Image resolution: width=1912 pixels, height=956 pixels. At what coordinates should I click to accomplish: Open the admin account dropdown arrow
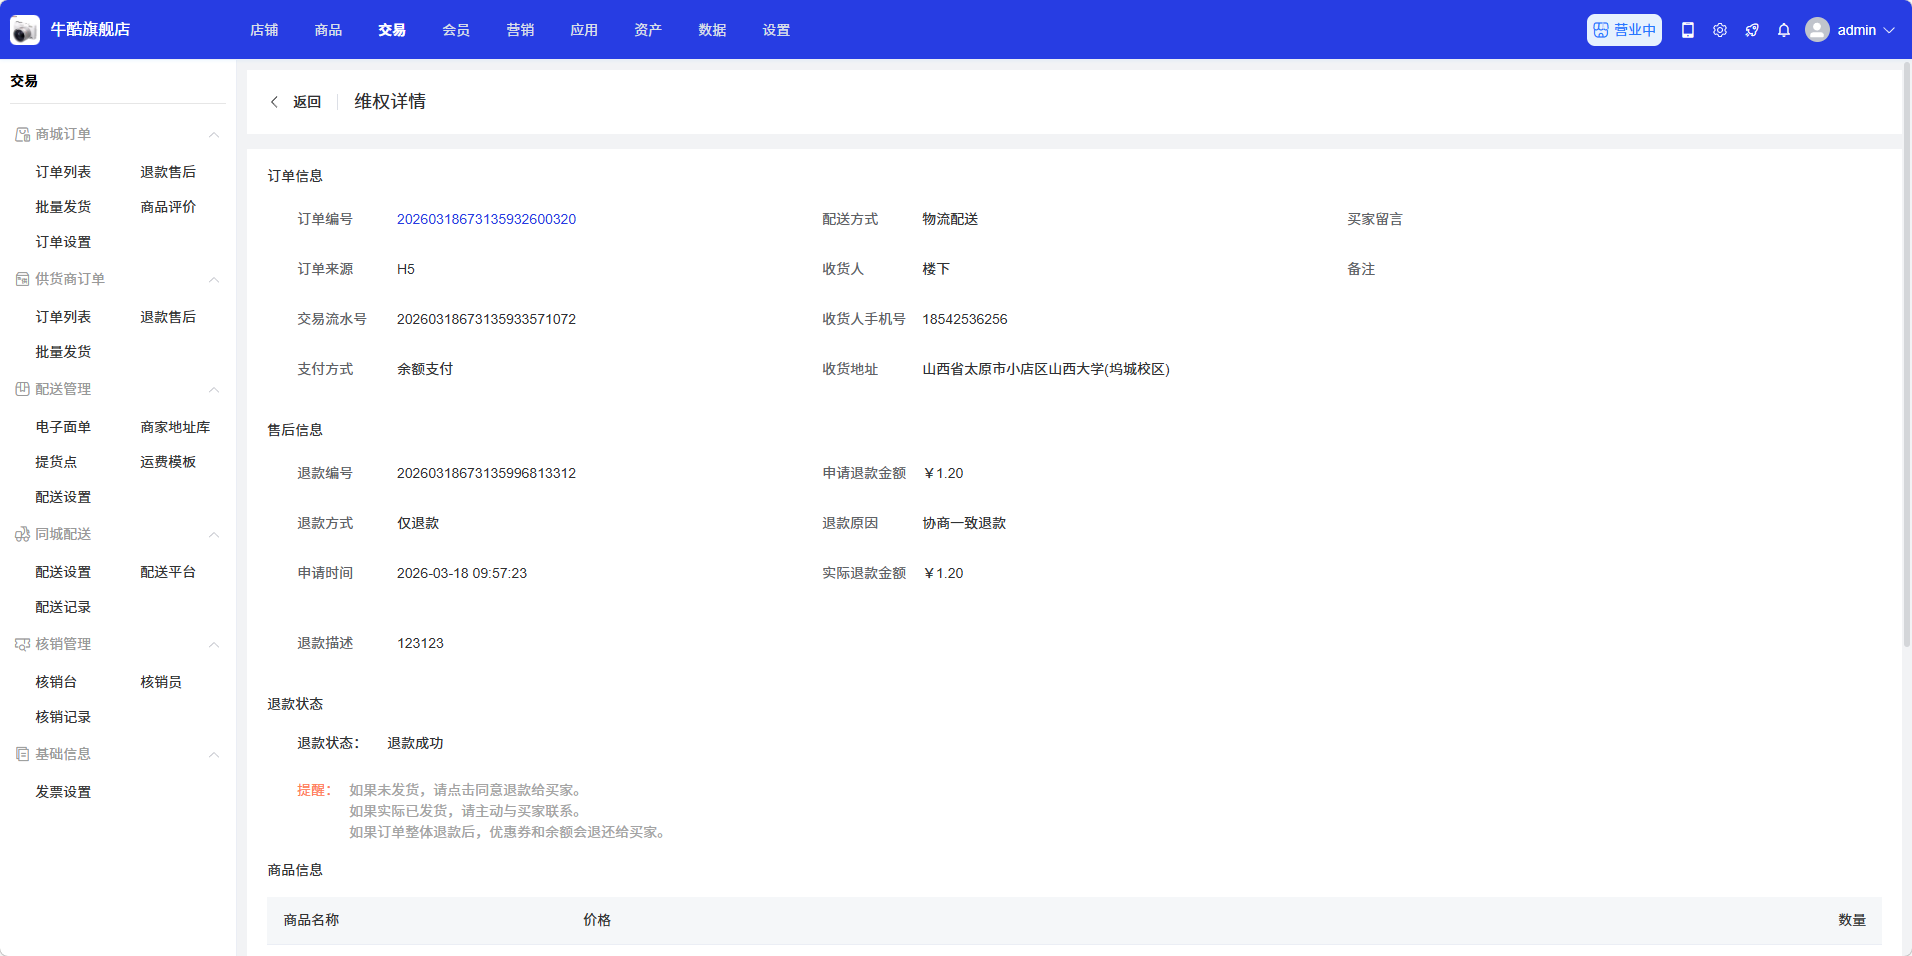(1889, 30)
